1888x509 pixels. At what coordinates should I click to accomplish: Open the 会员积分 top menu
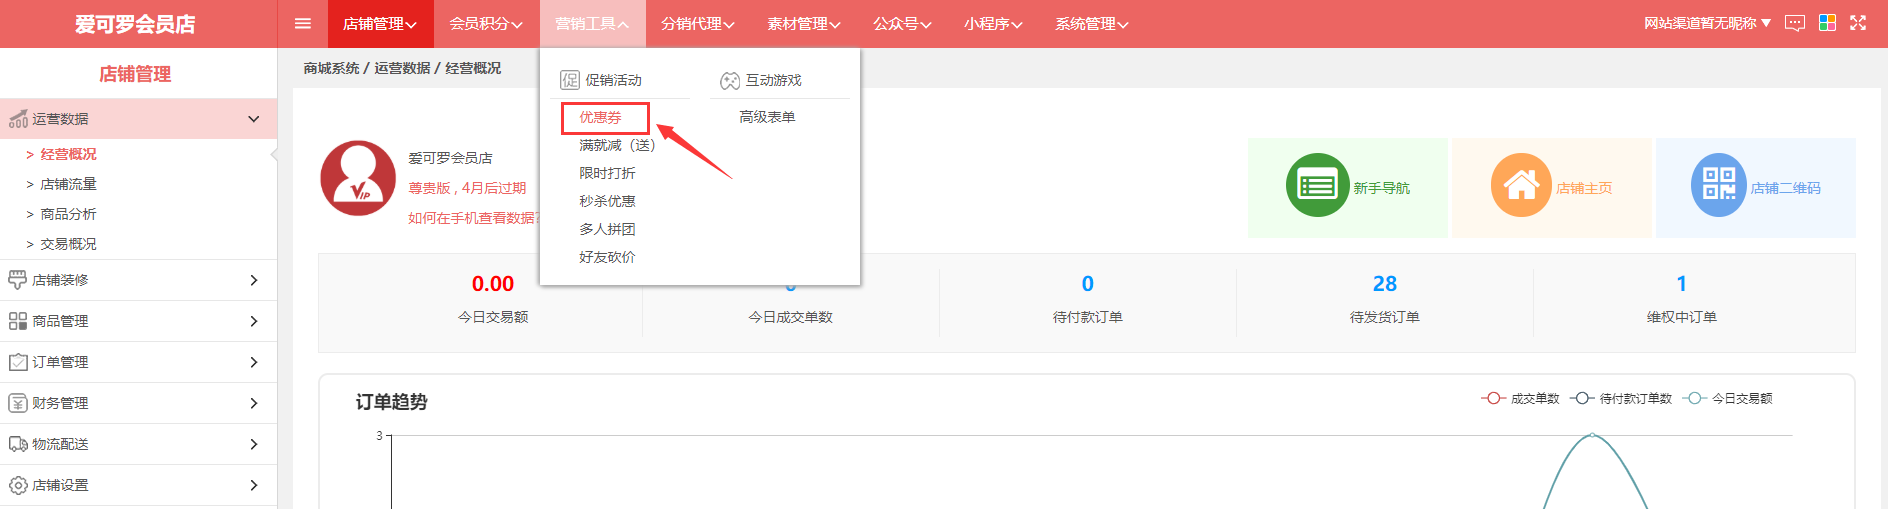486,24
